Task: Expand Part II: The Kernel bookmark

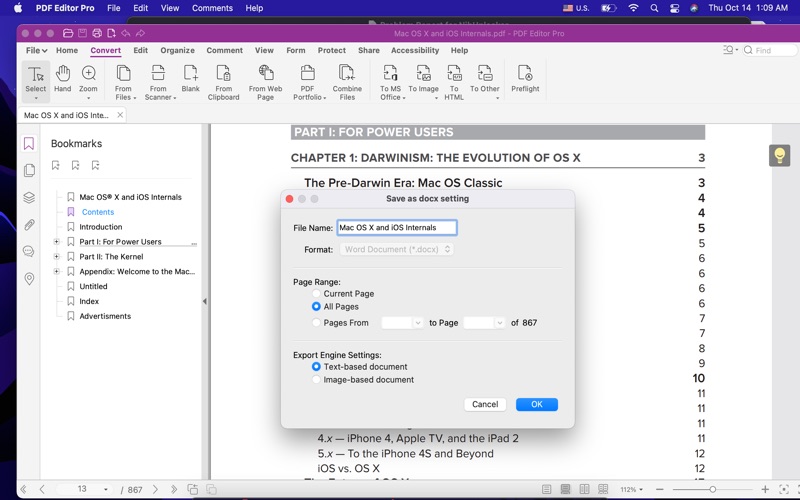Action: point(57,257)
